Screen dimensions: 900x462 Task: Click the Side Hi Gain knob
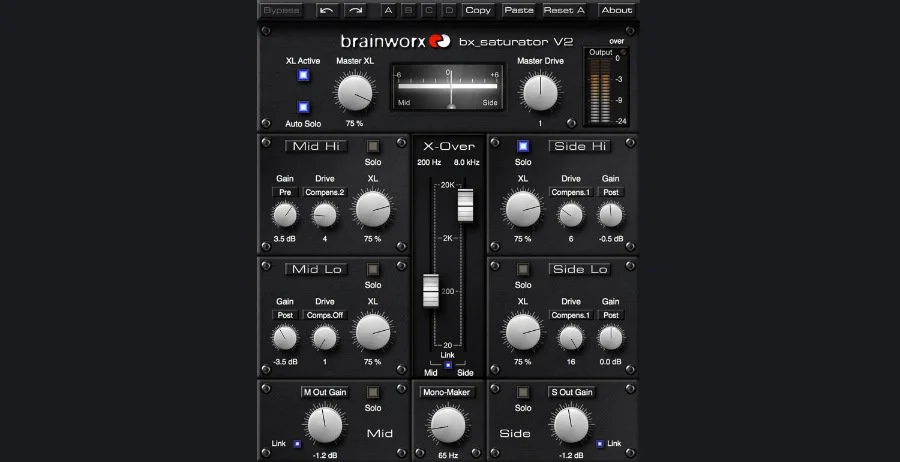pos(611,215)
